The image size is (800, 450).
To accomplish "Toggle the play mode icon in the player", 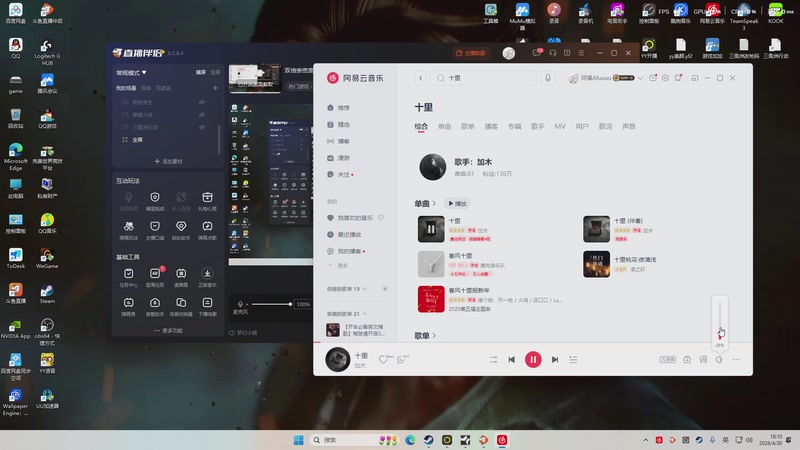I will click(493, 360).
